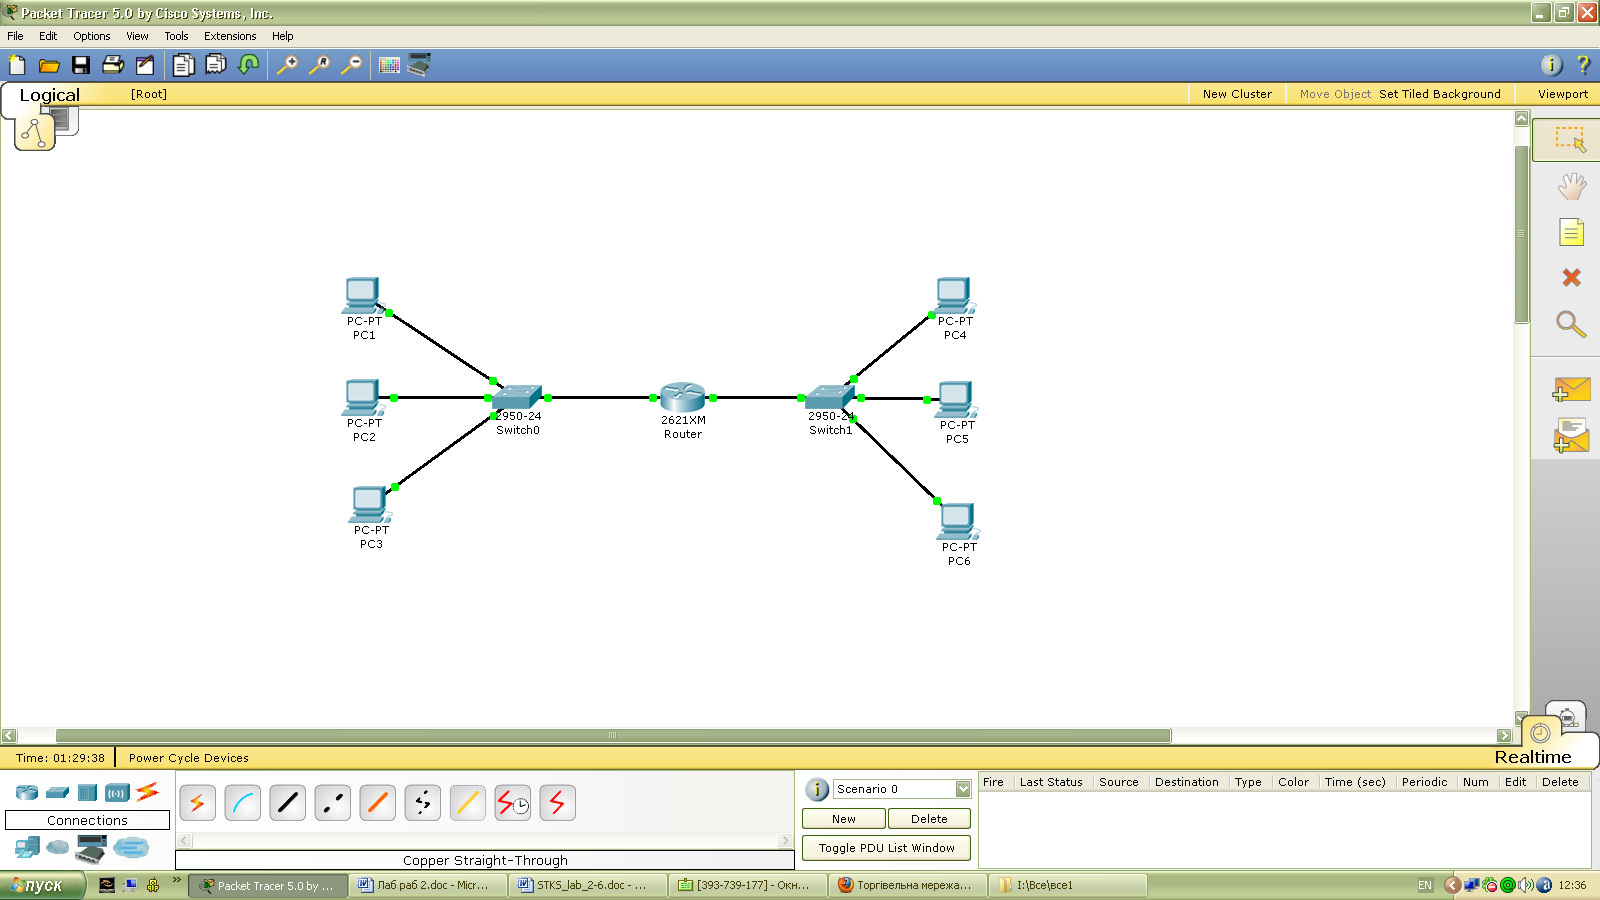
Task: Open the Help question mark icon
Action: [x=1583, y=65]
